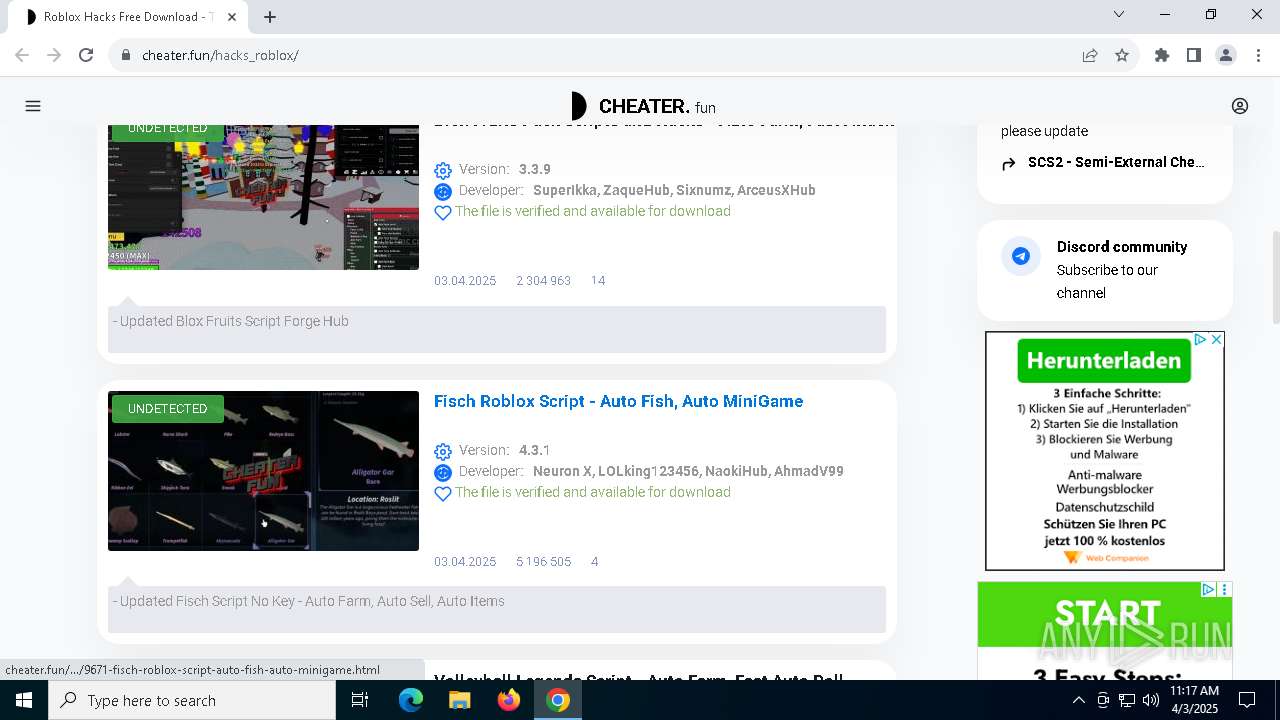
Task: Click the developer icon beside Neuron X
Action: [x=443, y=472]
